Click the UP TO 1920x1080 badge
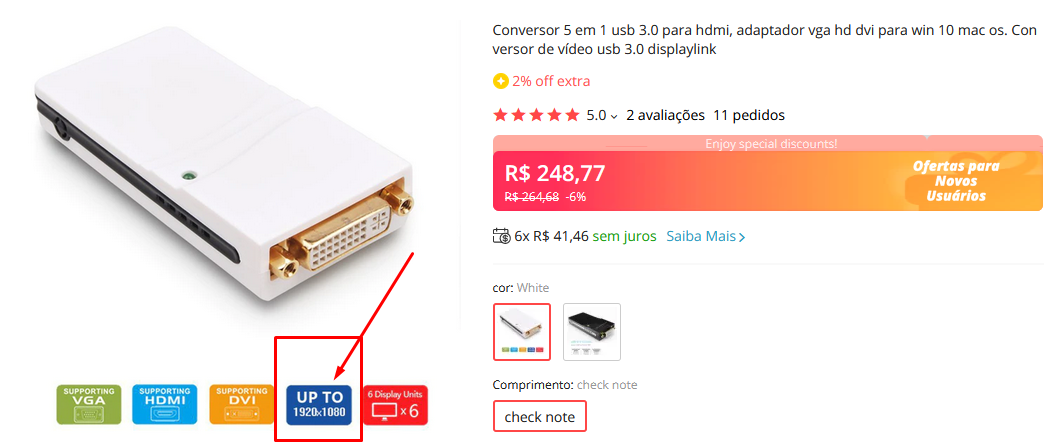The height and width of the screenshot is (448, 1055). point(319,404)
